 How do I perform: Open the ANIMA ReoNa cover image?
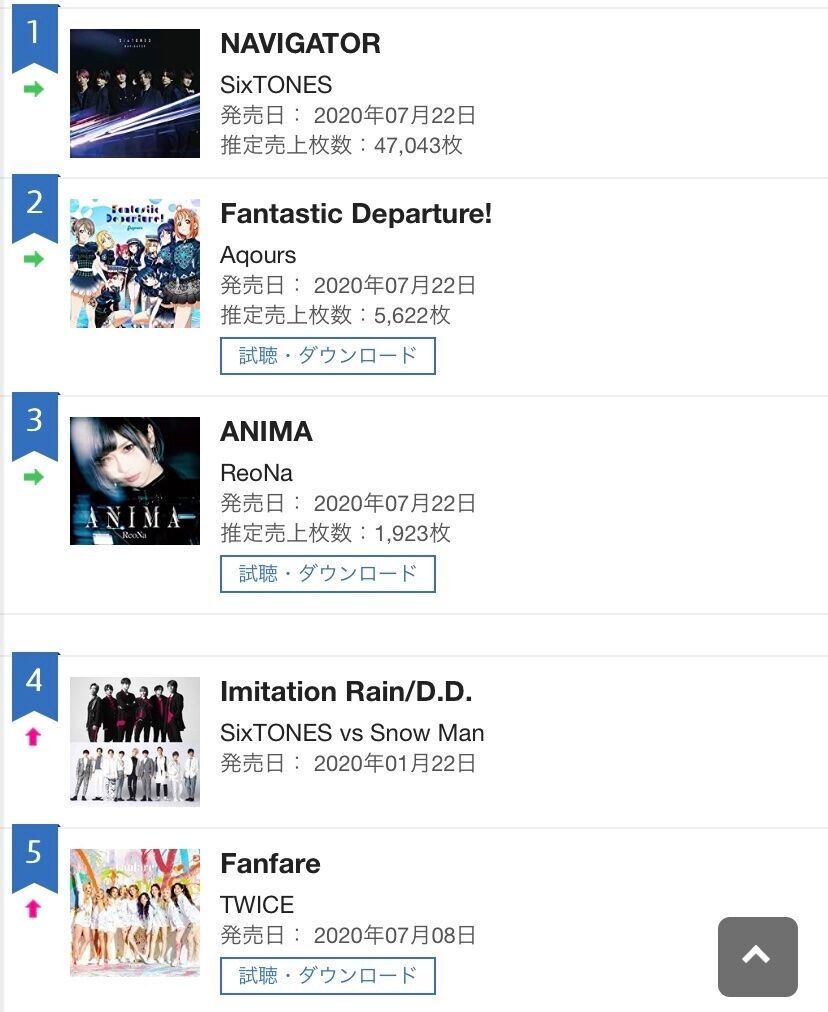pyautogui.click(x=135, y=481)
